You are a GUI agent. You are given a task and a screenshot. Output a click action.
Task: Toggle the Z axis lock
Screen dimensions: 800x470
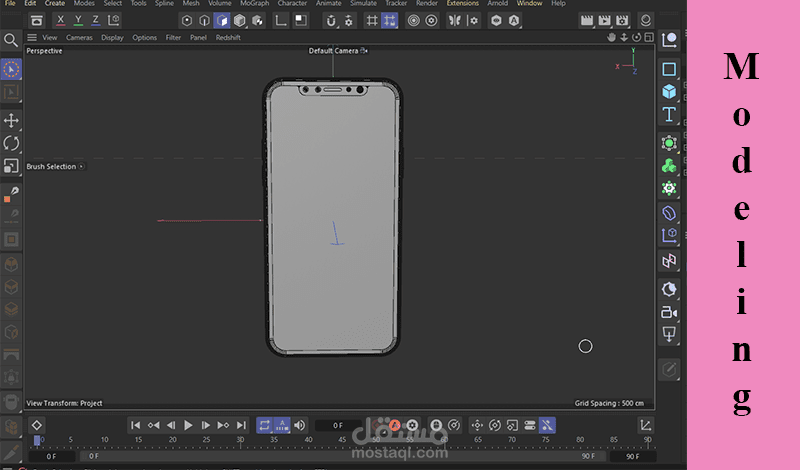click(96, 20)
